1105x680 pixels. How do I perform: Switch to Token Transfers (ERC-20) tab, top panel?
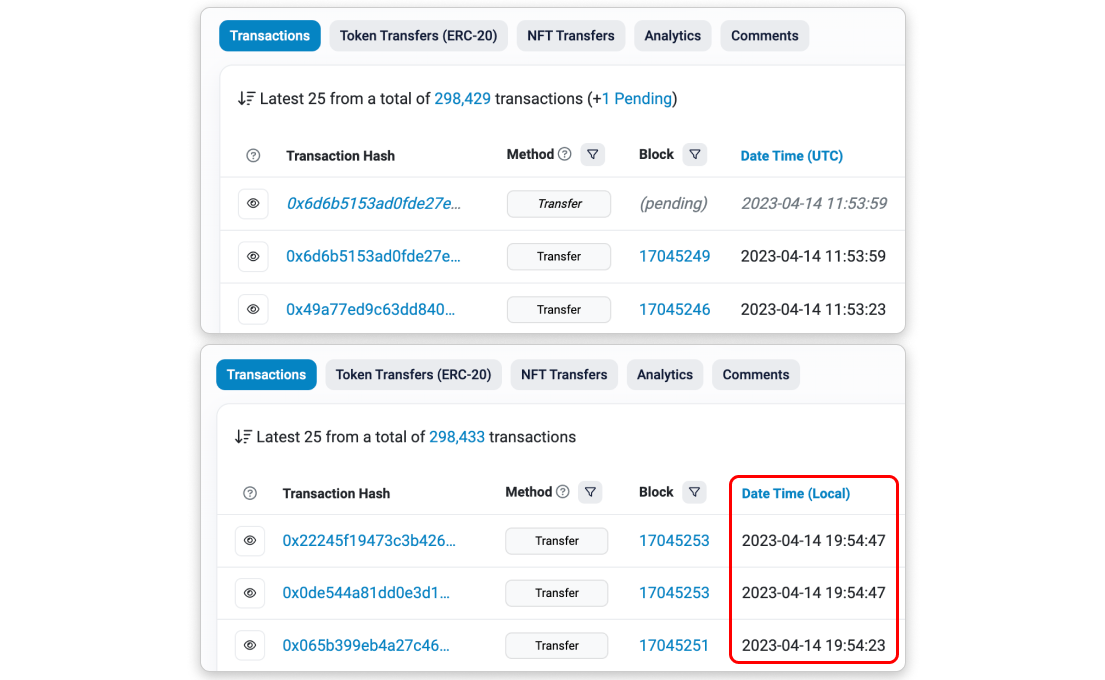pos(418,36)
